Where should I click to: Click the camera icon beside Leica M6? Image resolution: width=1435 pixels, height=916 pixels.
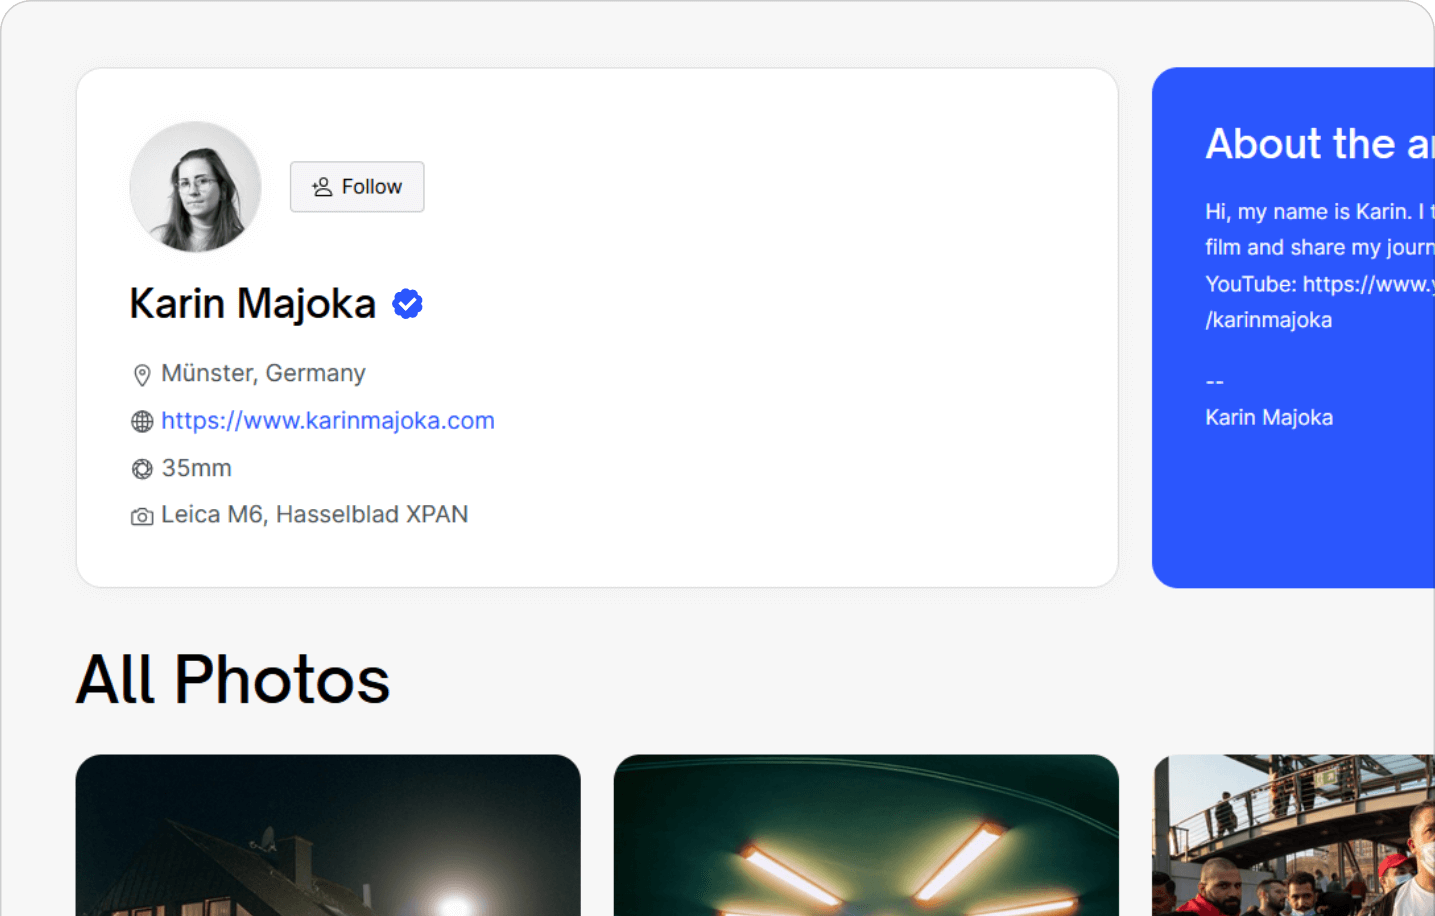pos(142,516)
